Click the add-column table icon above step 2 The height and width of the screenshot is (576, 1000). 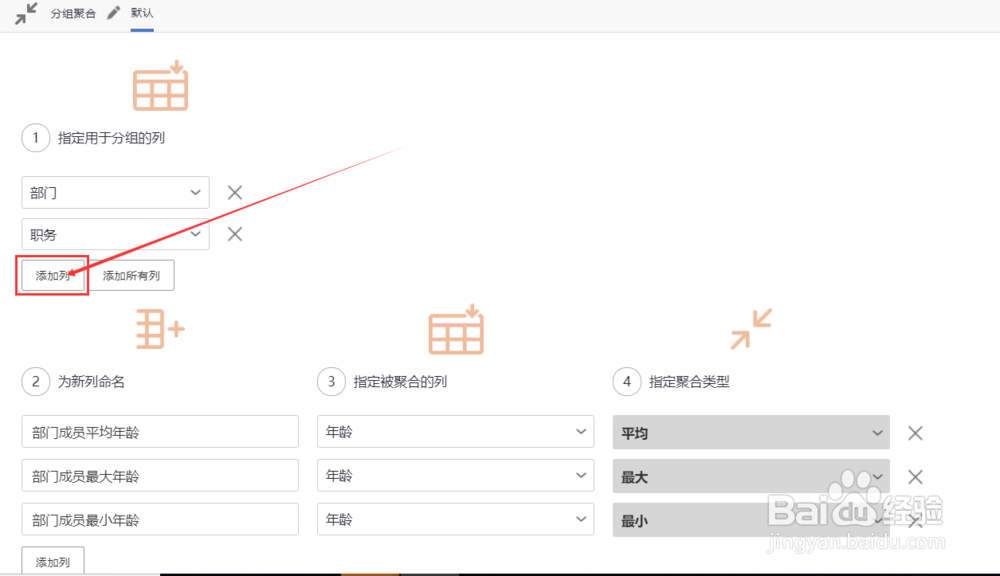(x=160, y=330)
